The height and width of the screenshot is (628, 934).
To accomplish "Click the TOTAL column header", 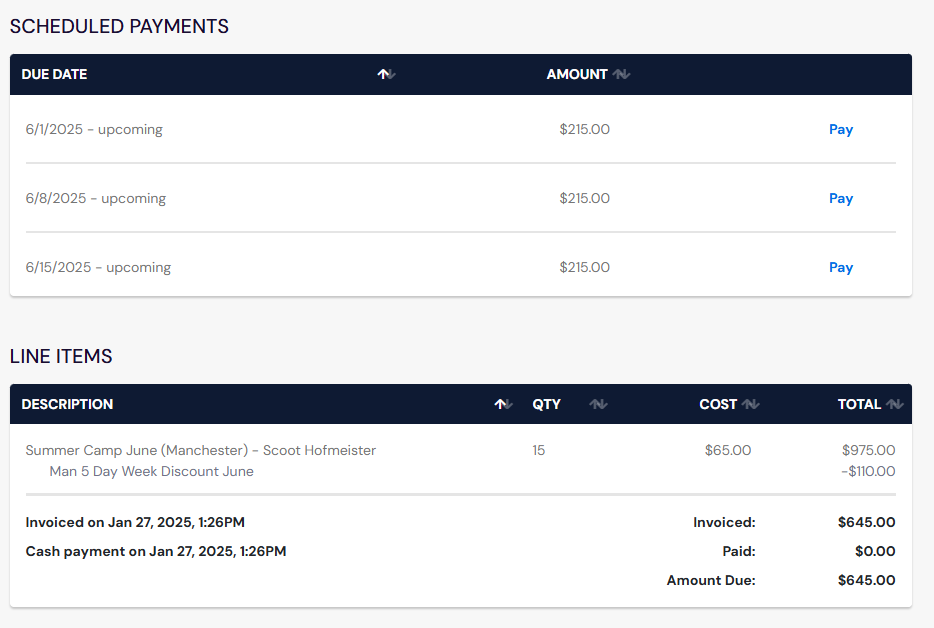I will [x=859, y=403].
